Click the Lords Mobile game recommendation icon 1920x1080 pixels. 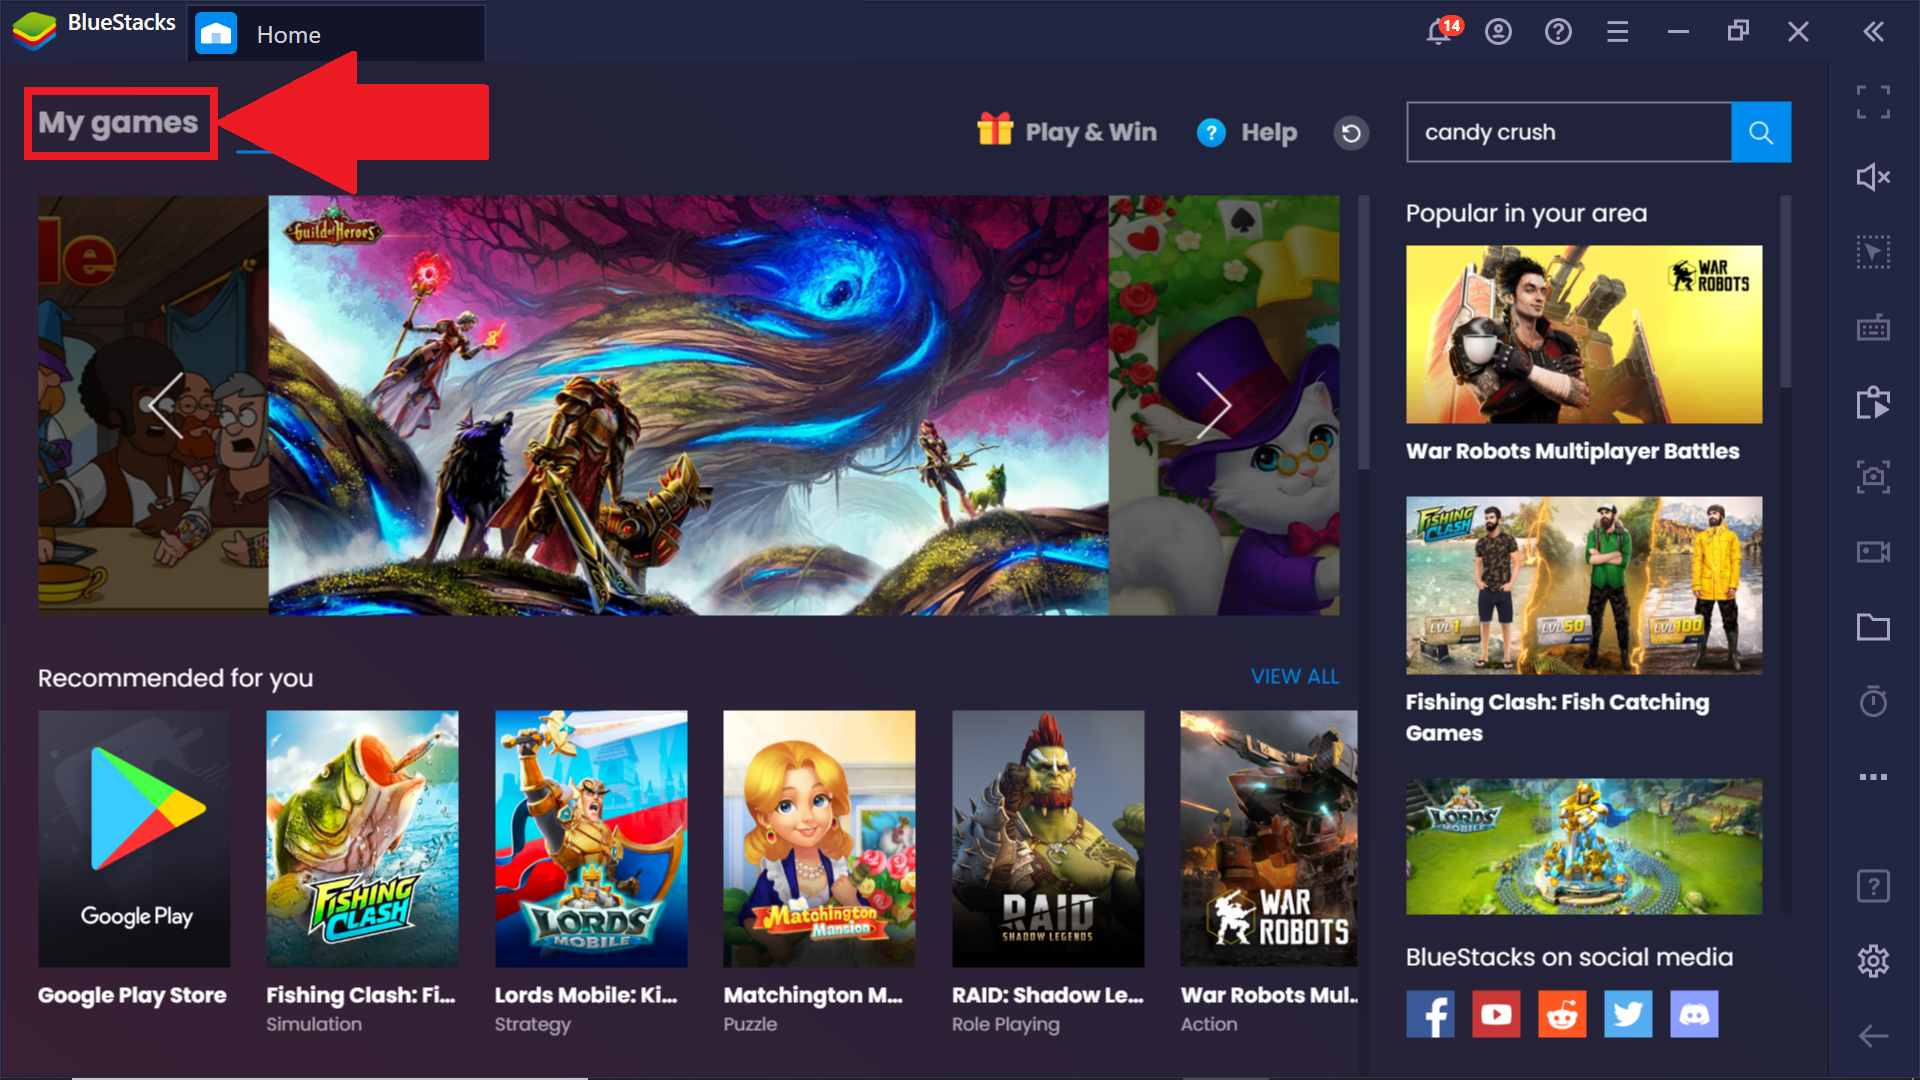(591, 837)
